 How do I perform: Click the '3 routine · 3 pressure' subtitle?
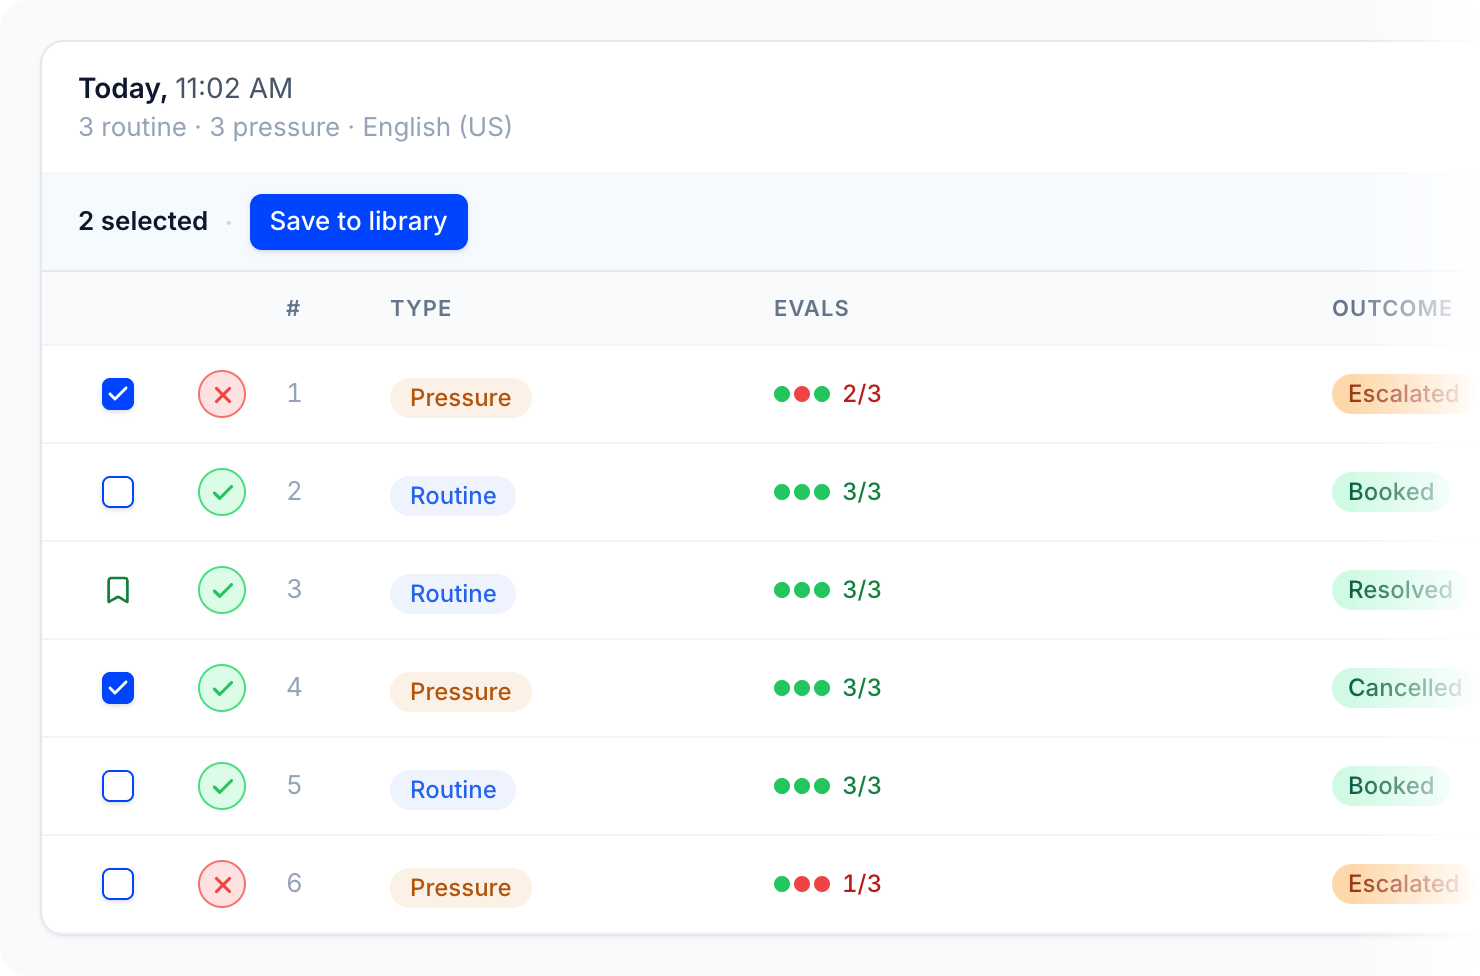coord(209,127)
